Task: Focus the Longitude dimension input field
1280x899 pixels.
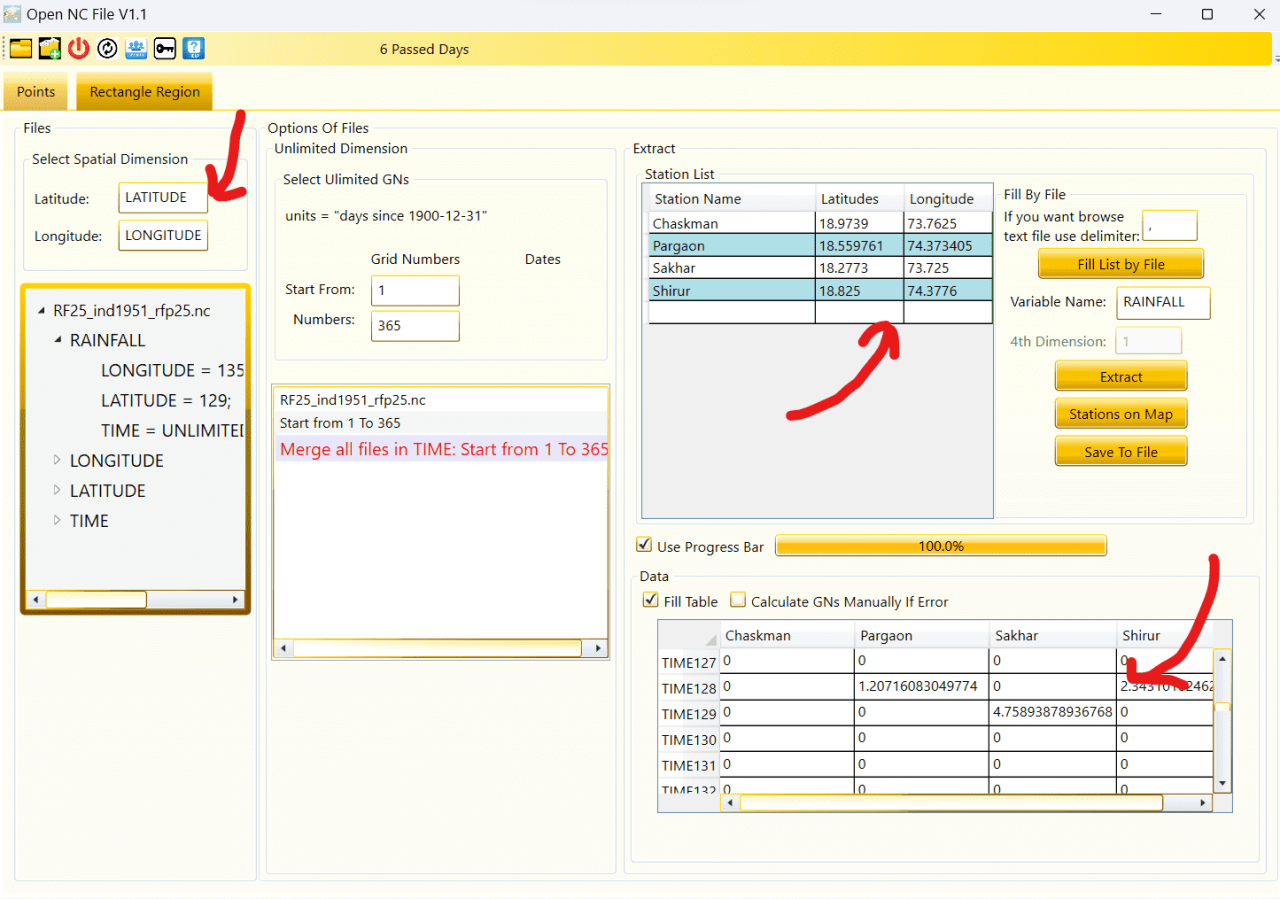Action: (x=163, y=236)
